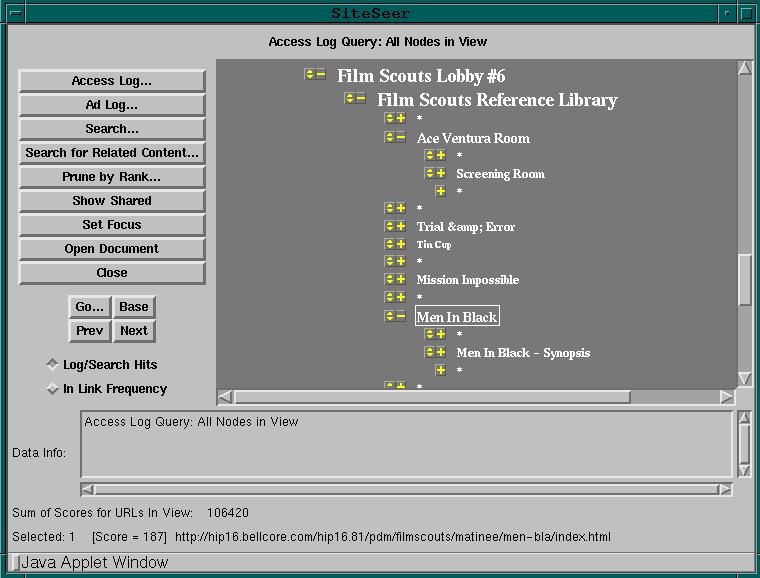This screenshot has height=578, width=760.
Task: Select the Log/Search Hits radio option
Action: point(52,364)
